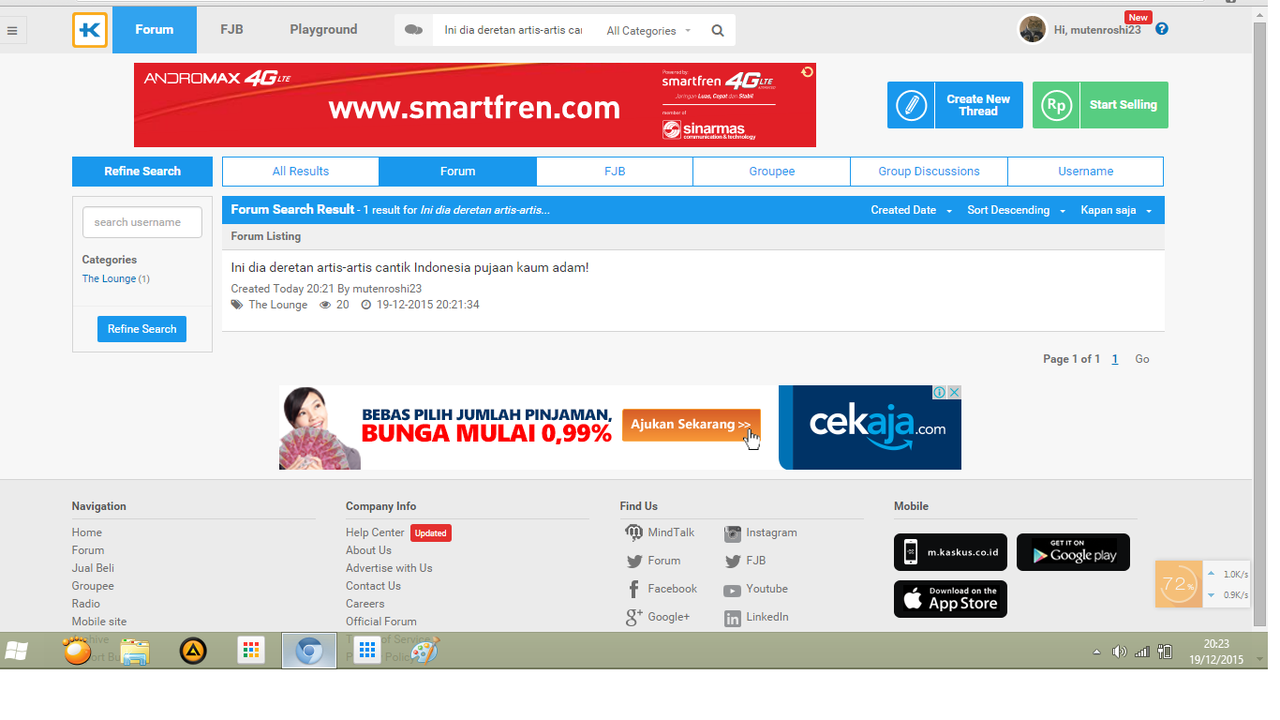The width and height of the screenshot is (1280, 720).
Task: Select the Group Discussions search tab
Action: 929,171
